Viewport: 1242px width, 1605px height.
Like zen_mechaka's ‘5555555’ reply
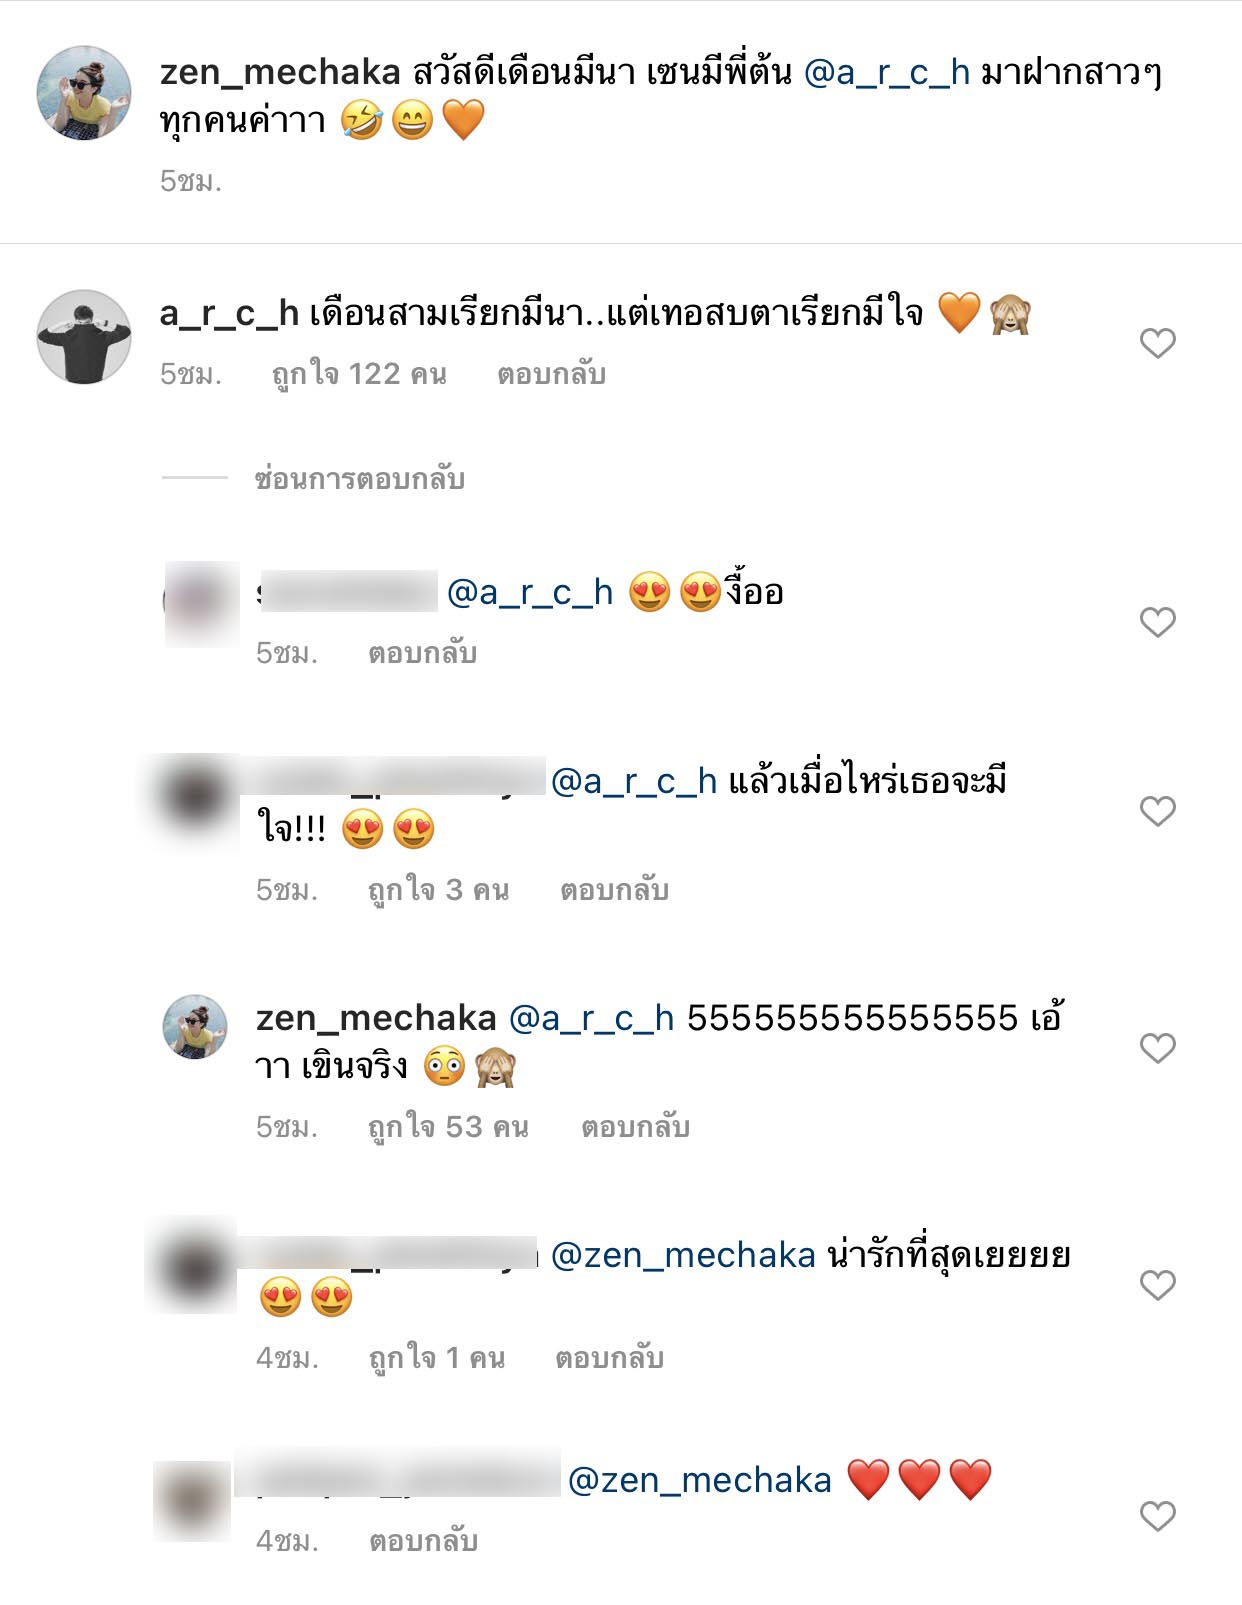tap(1157, 1048)
